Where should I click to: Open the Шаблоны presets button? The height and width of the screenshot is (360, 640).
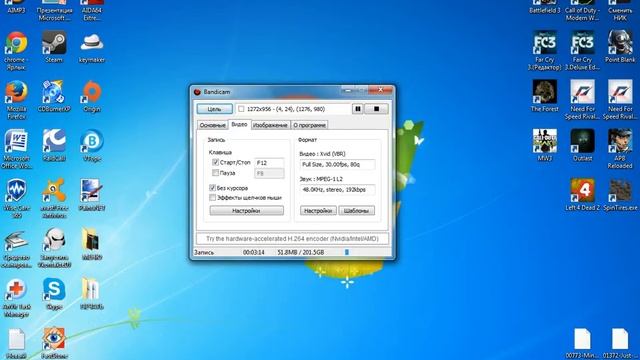point(356,211)
